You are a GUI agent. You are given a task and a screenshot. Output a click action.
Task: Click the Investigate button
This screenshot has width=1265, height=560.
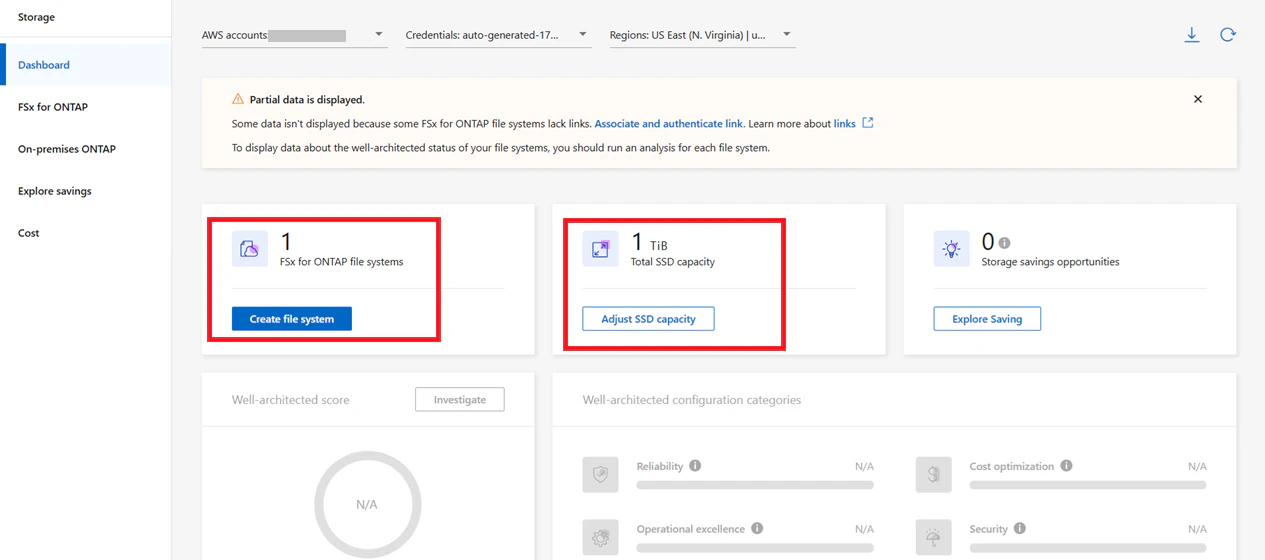[x=460, y=399]
